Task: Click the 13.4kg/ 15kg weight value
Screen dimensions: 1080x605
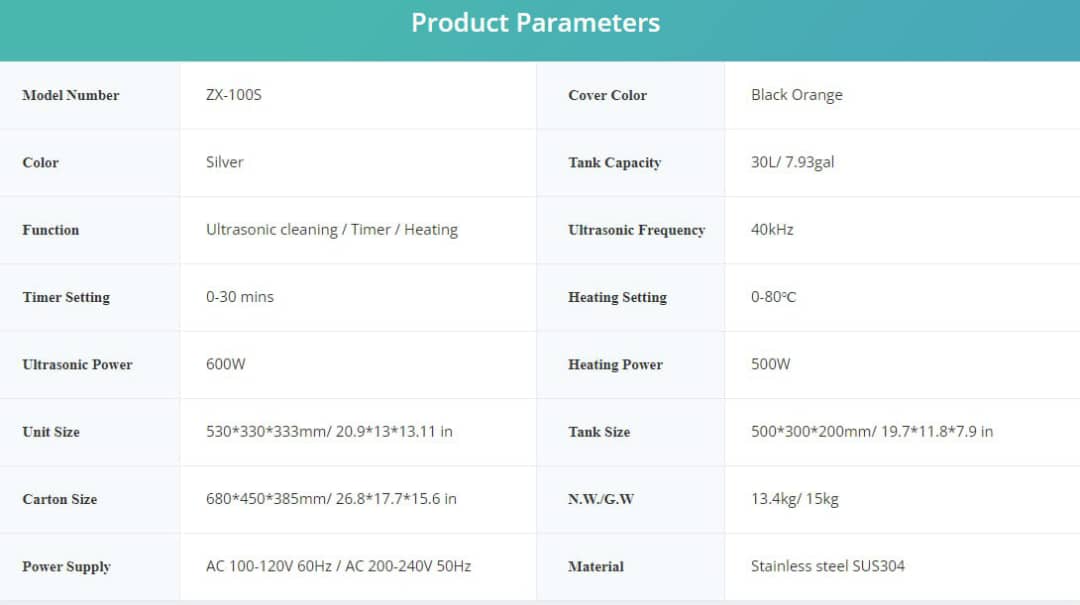Action: tap(794, 499)
